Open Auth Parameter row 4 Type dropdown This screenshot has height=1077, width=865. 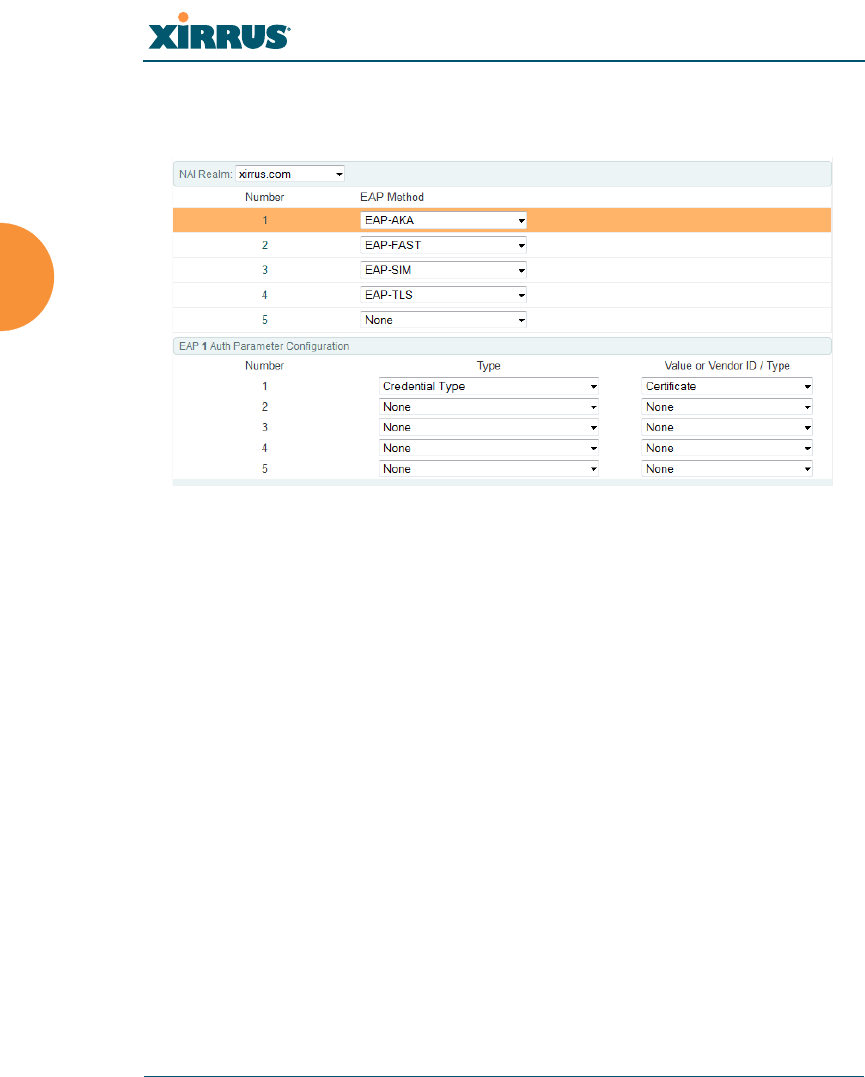point(488,448)
